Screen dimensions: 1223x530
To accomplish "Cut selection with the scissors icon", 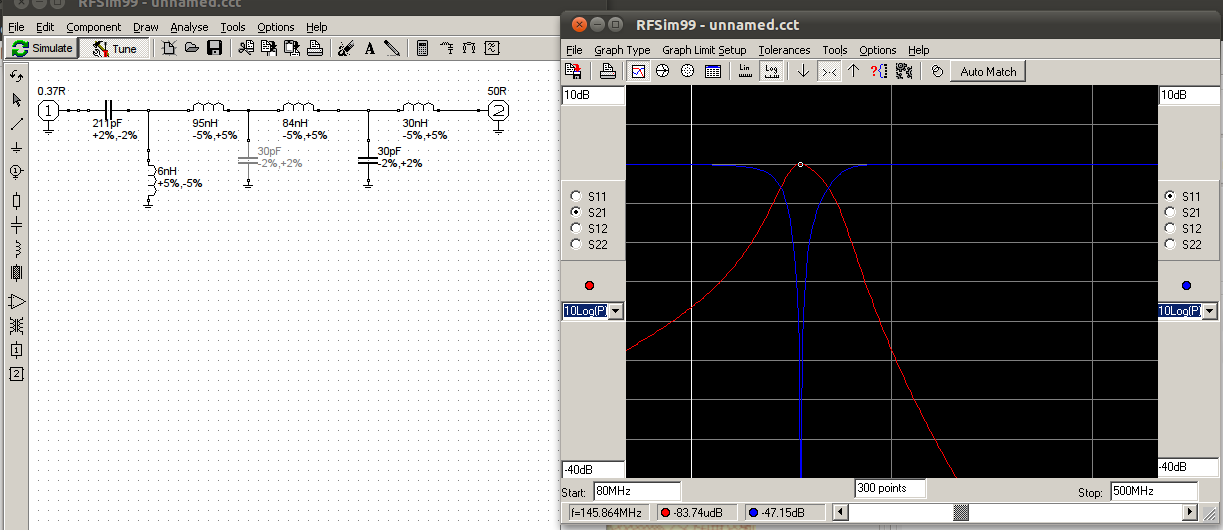I will click(245, 47).
